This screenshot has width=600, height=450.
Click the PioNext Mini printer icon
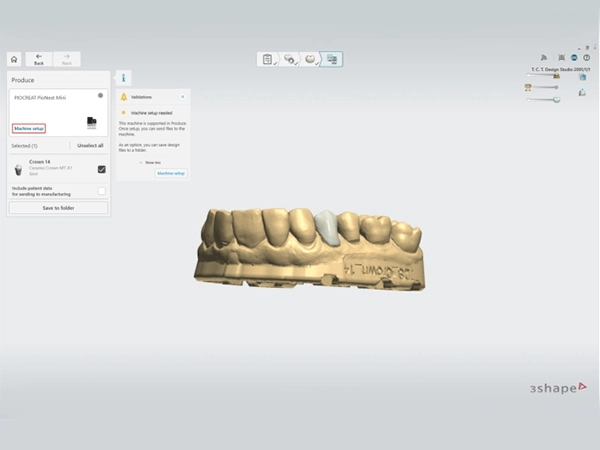pos(92,122)
